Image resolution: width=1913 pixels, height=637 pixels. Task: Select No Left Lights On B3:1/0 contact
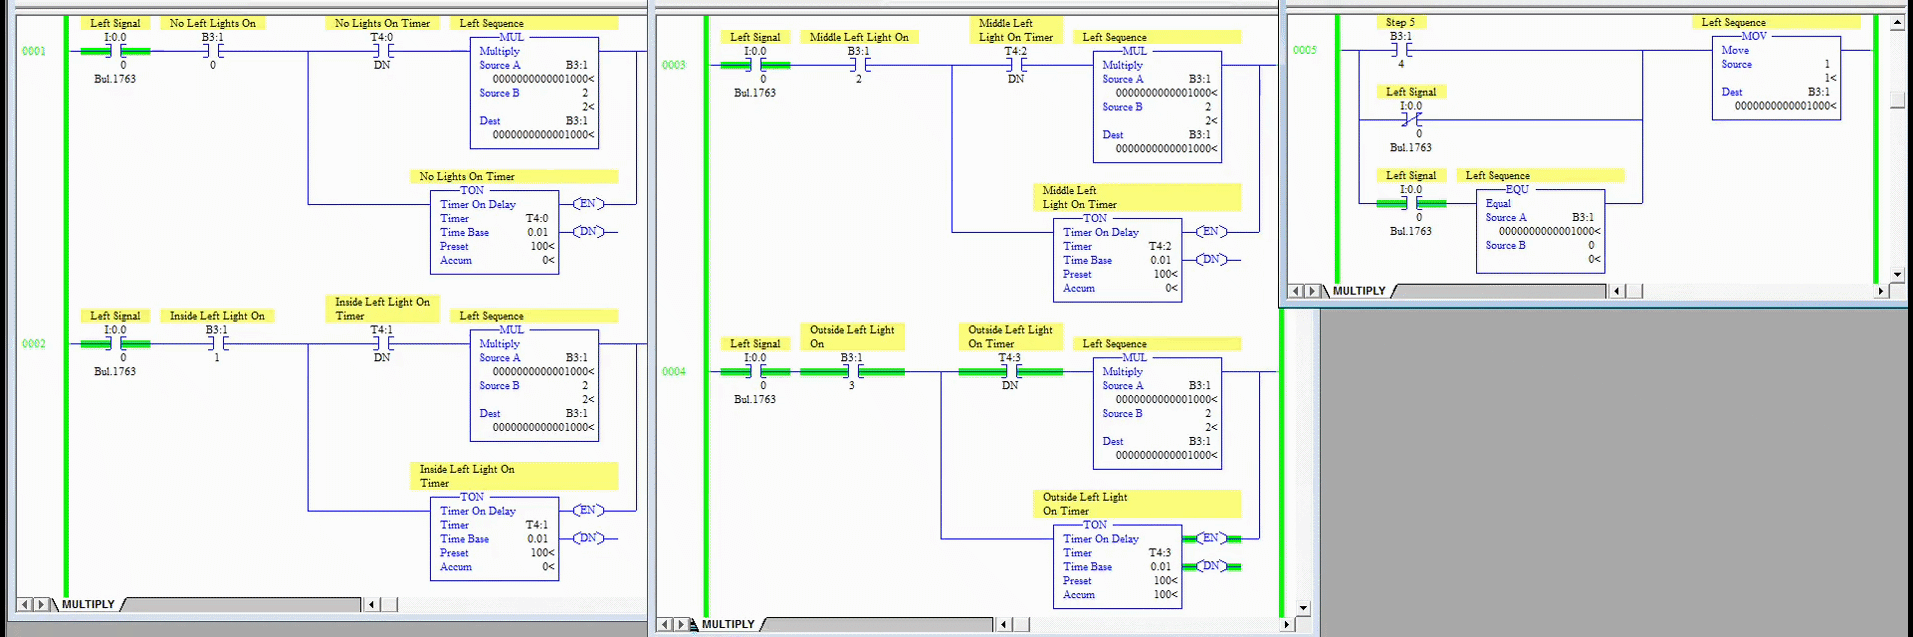pyautogui.click(x=213, y=51)
